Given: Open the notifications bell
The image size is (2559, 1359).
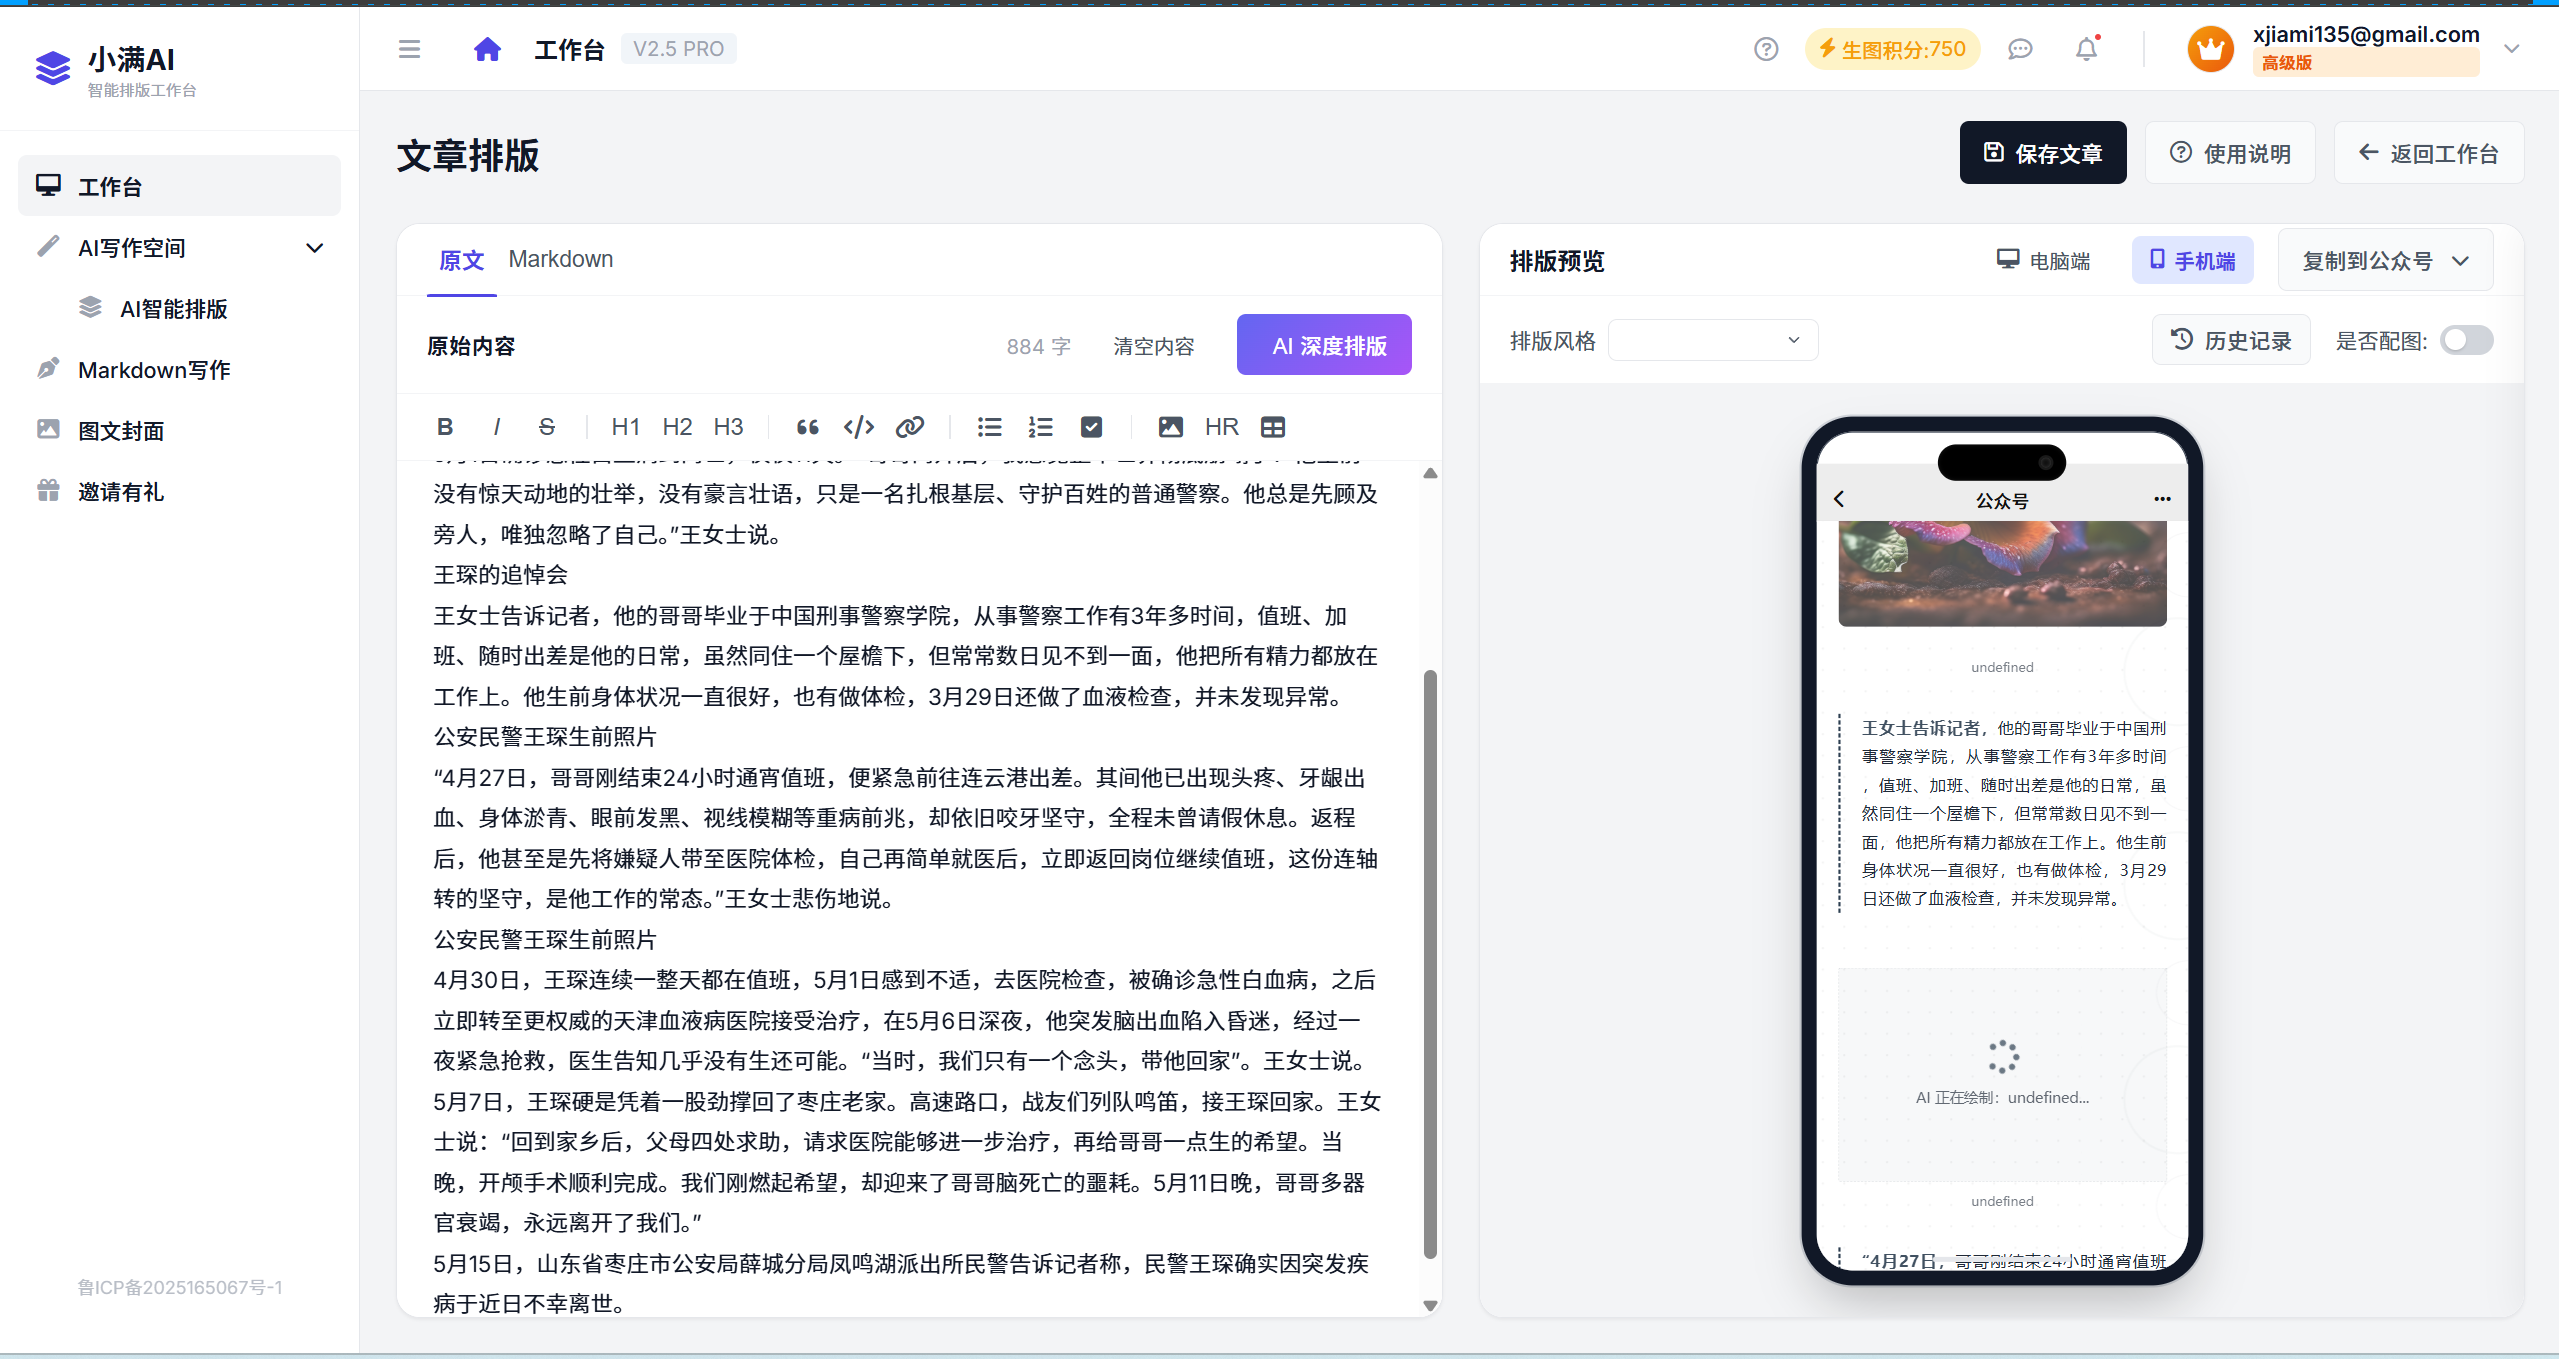Looking at the screenshot, I should (x=2086, y=49).
